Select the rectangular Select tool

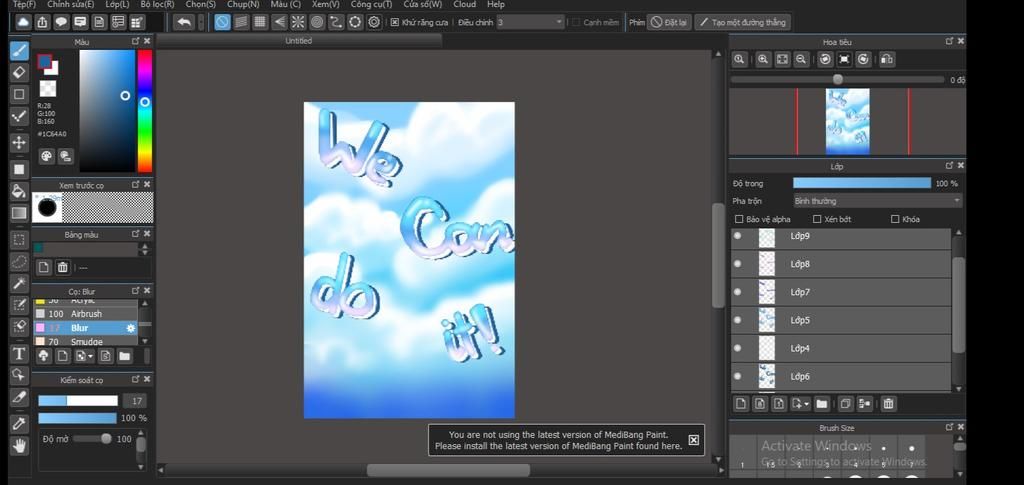tap(19, 240)
